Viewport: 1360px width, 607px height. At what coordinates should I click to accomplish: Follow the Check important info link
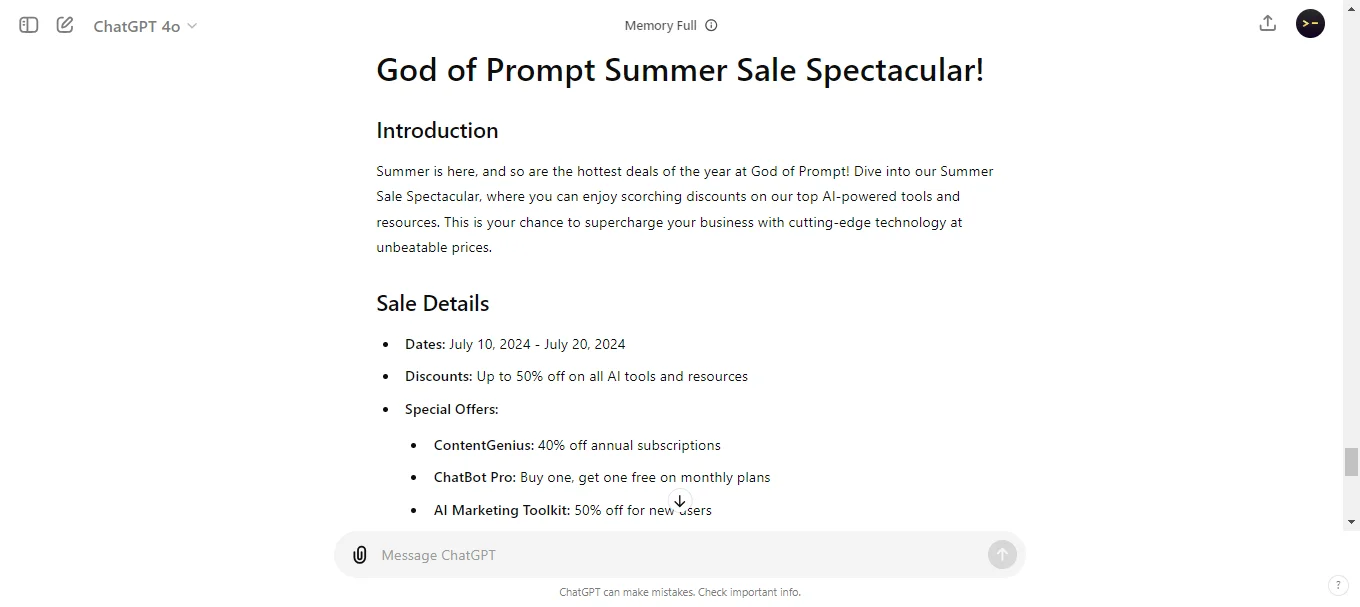point(749,592)
